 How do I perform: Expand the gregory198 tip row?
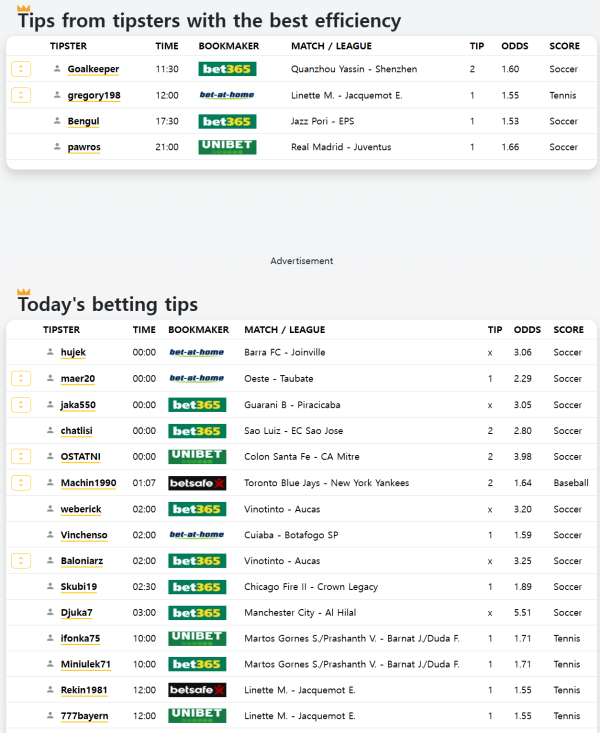pyautogui.click(x=21, y=95)
